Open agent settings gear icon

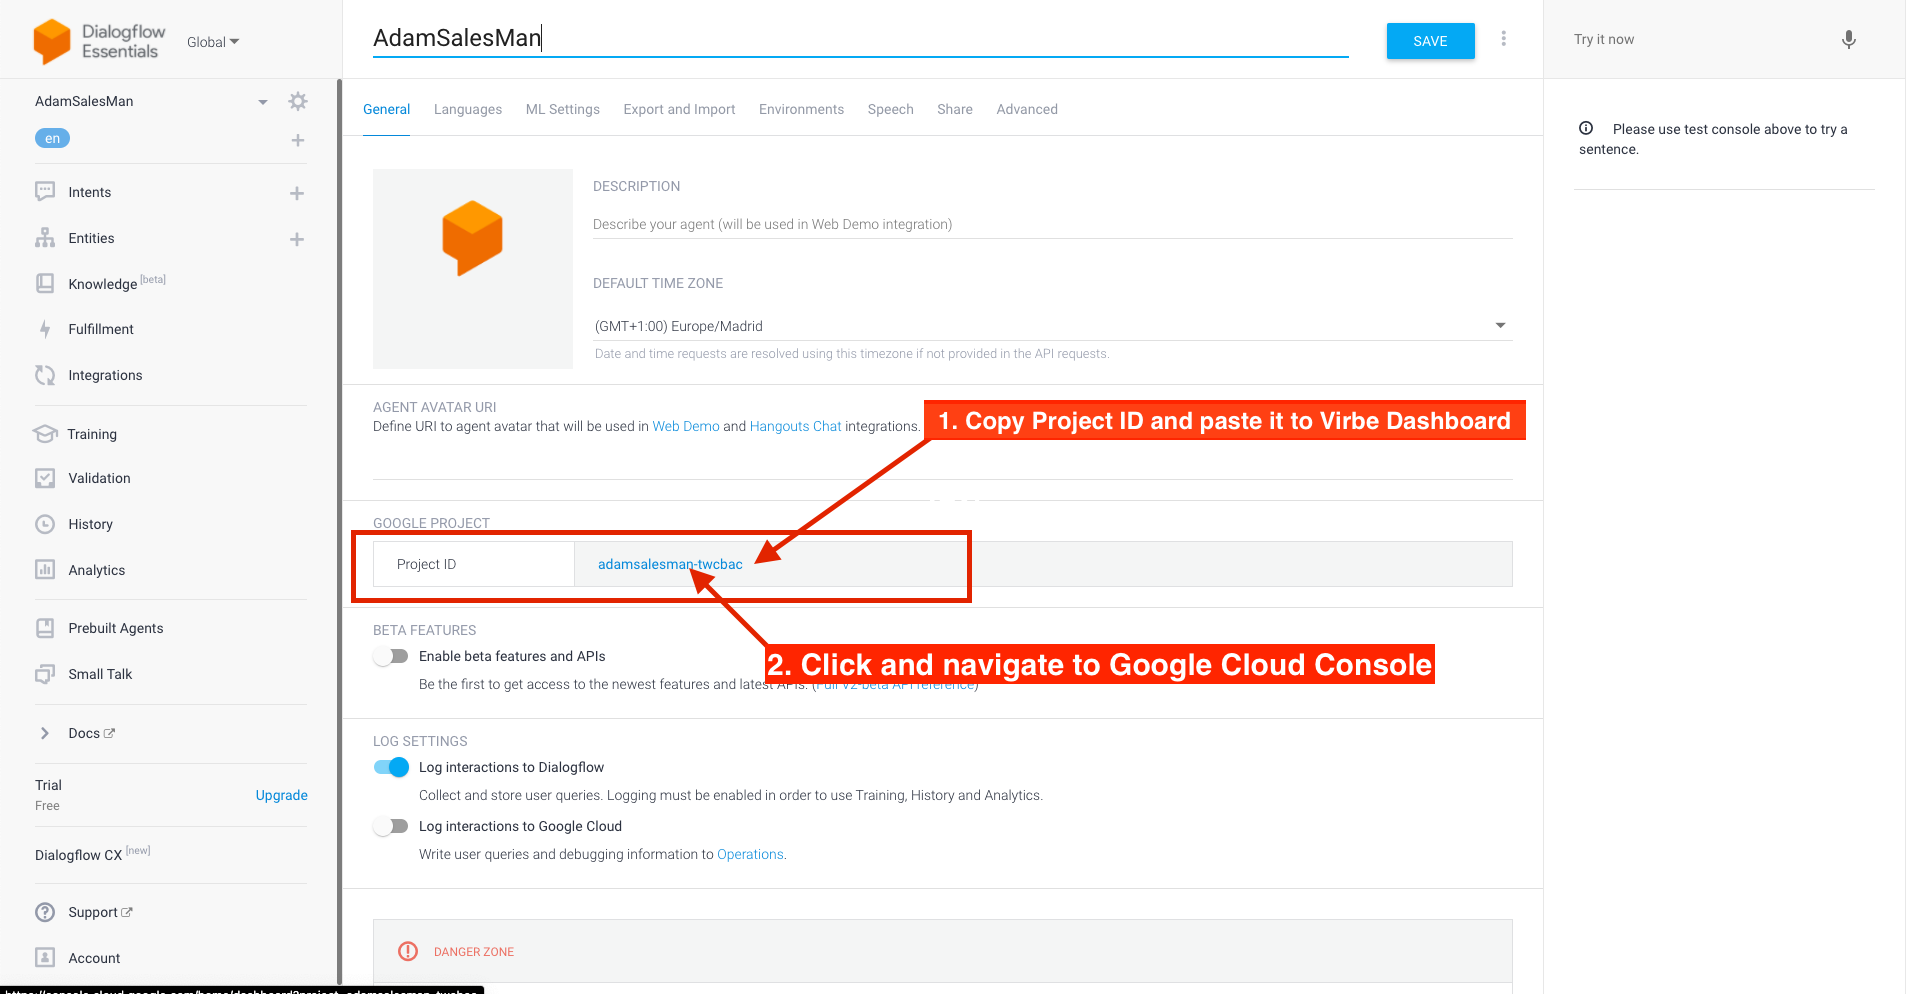[298, 101]
